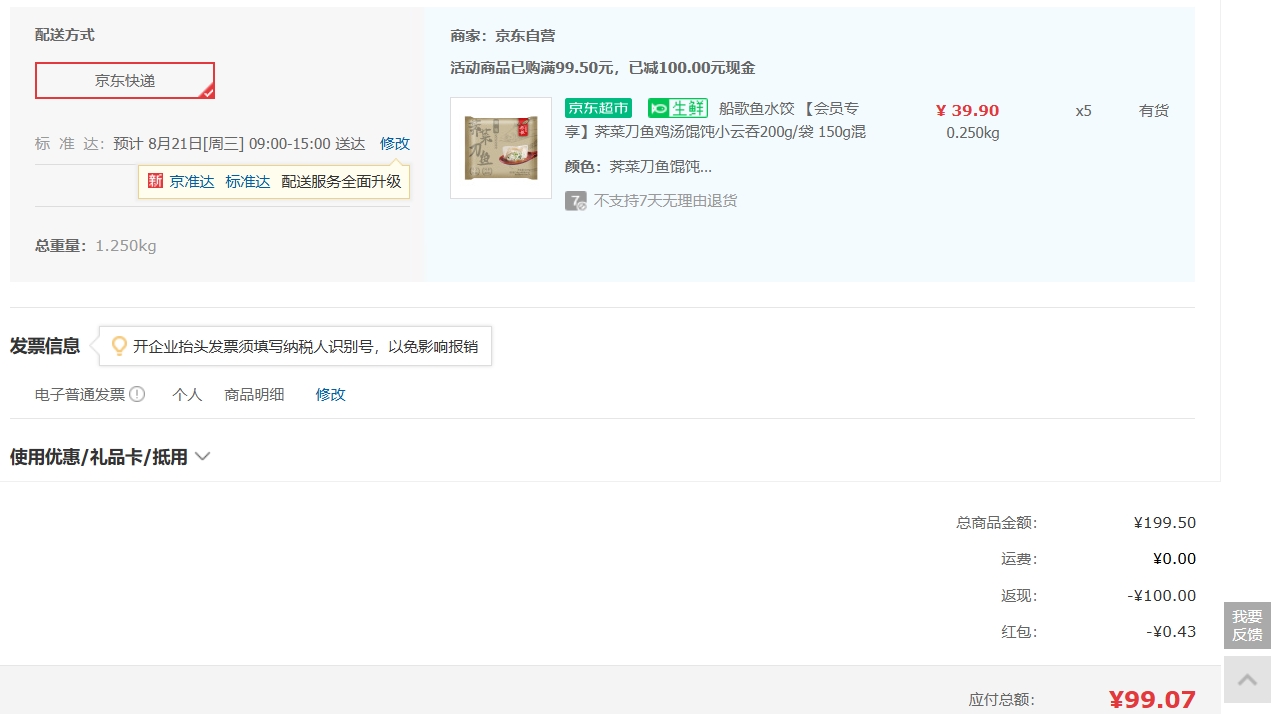Viewport: 1281px width, 714px height.
Task: Click the lightbulb tip icon
Action: click(119, 346)
